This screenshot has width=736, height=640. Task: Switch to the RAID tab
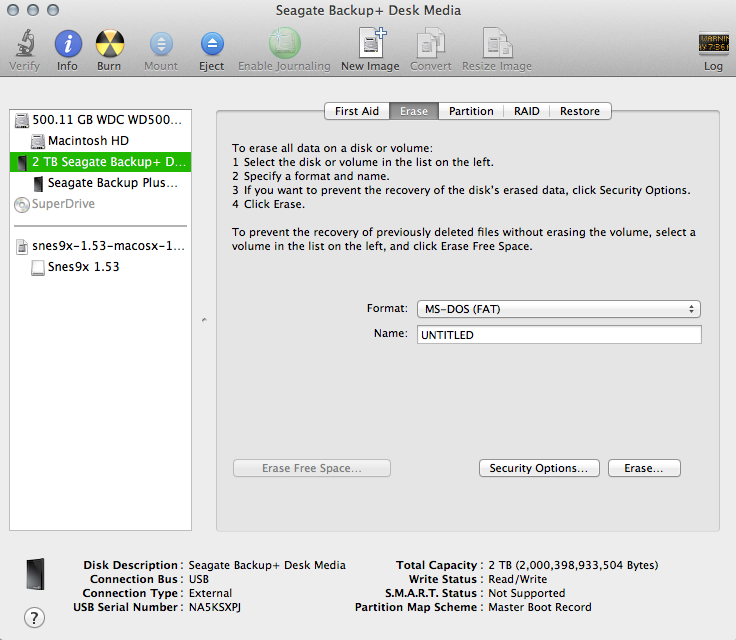point(526,111)
